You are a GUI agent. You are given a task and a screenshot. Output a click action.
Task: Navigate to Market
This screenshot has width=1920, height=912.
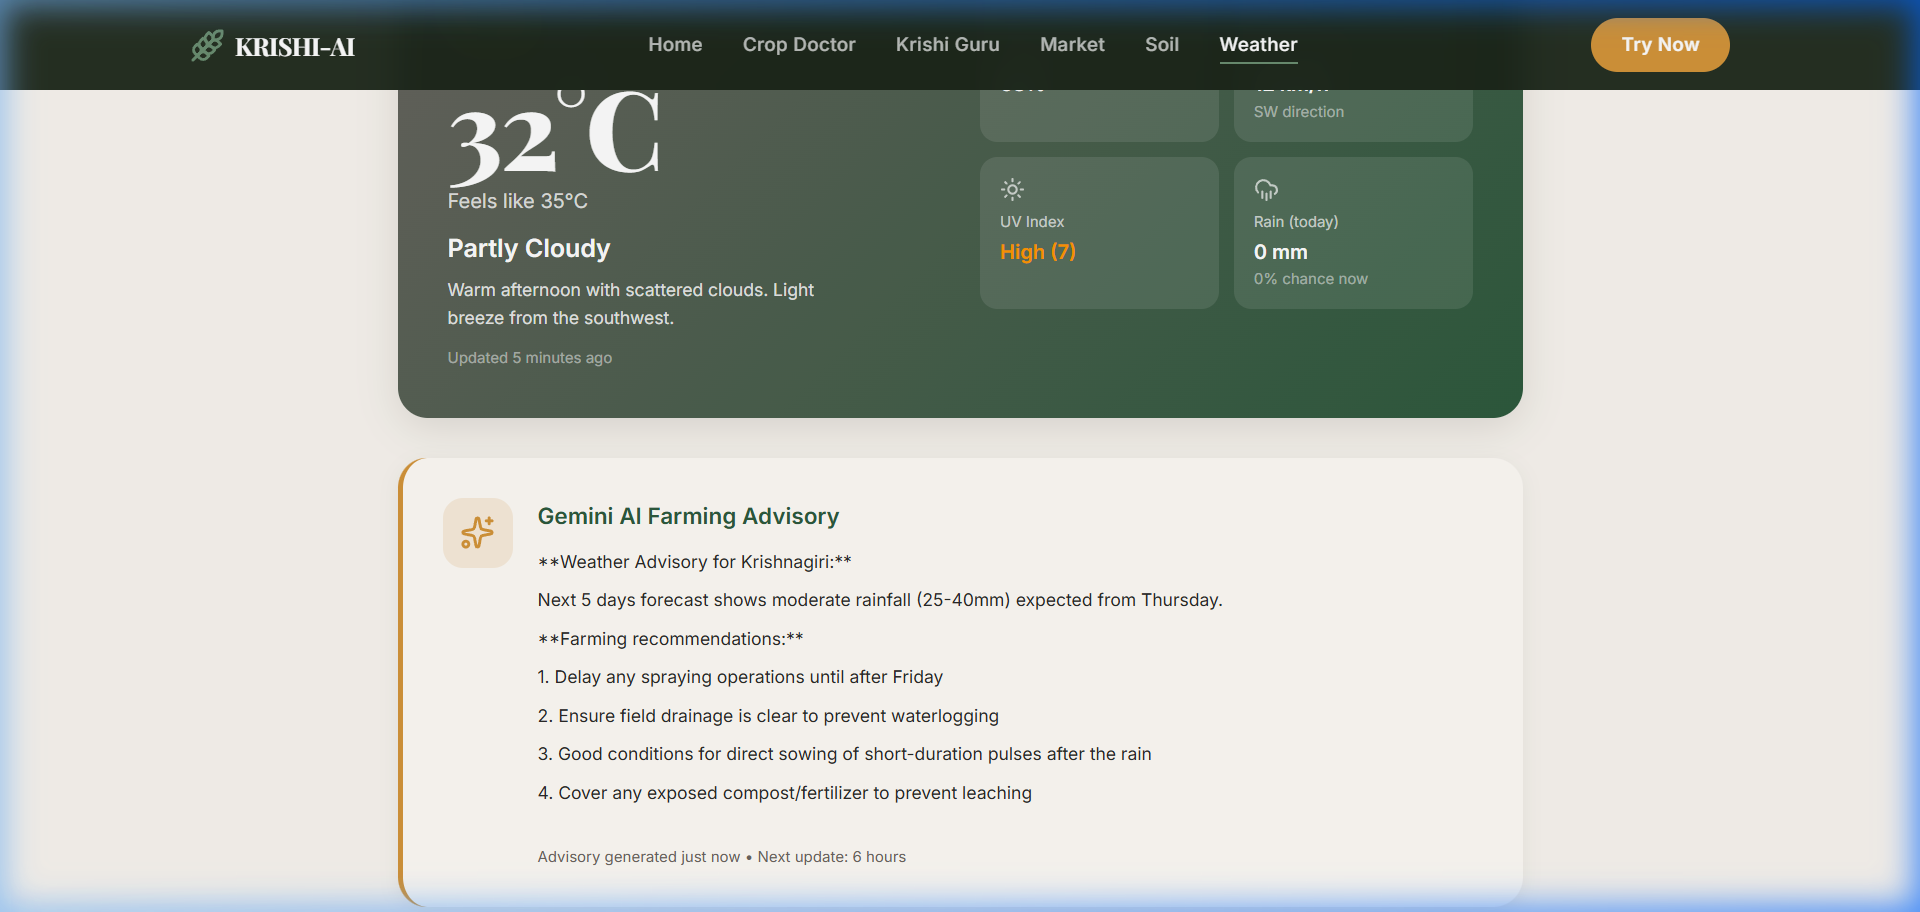click(1072, 45)
